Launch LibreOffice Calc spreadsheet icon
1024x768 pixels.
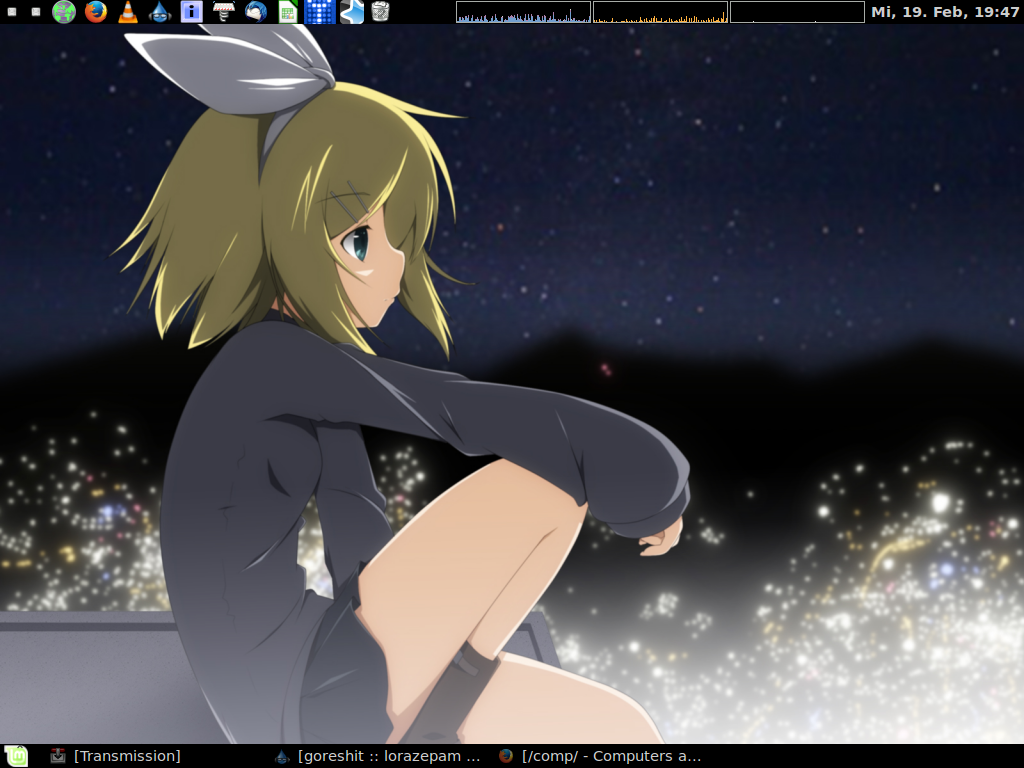click(287, 12)
